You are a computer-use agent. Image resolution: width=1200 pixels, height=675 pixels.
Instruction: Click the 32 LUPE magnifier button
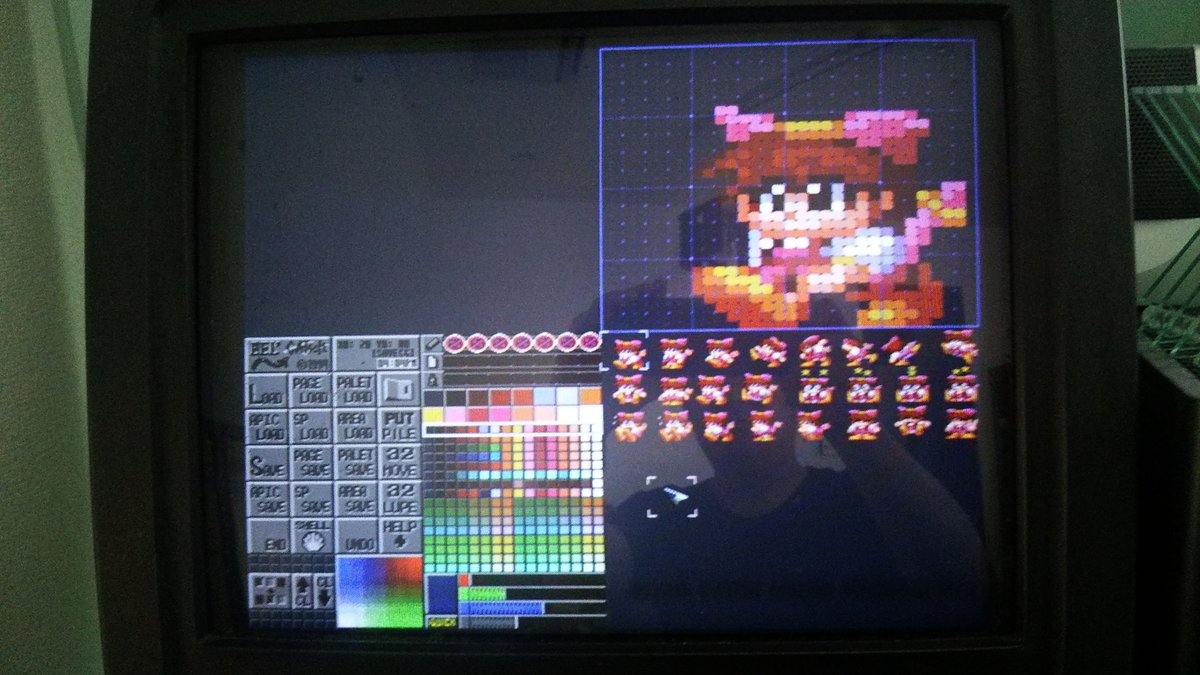point(399,499)
